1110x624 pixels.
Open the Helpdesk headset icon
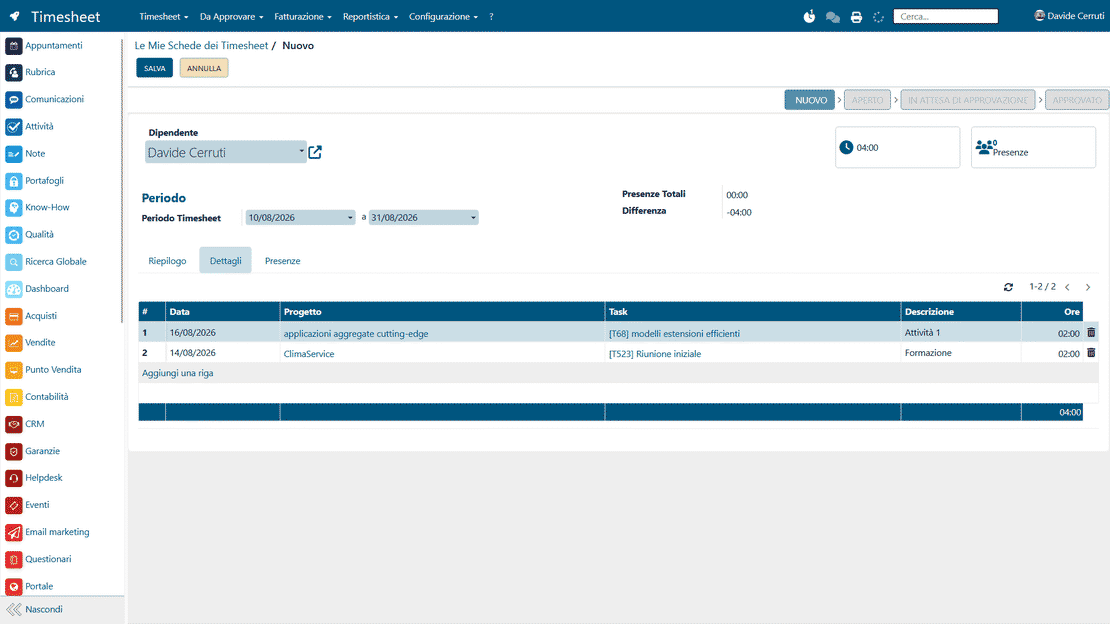tap(13, 479)
